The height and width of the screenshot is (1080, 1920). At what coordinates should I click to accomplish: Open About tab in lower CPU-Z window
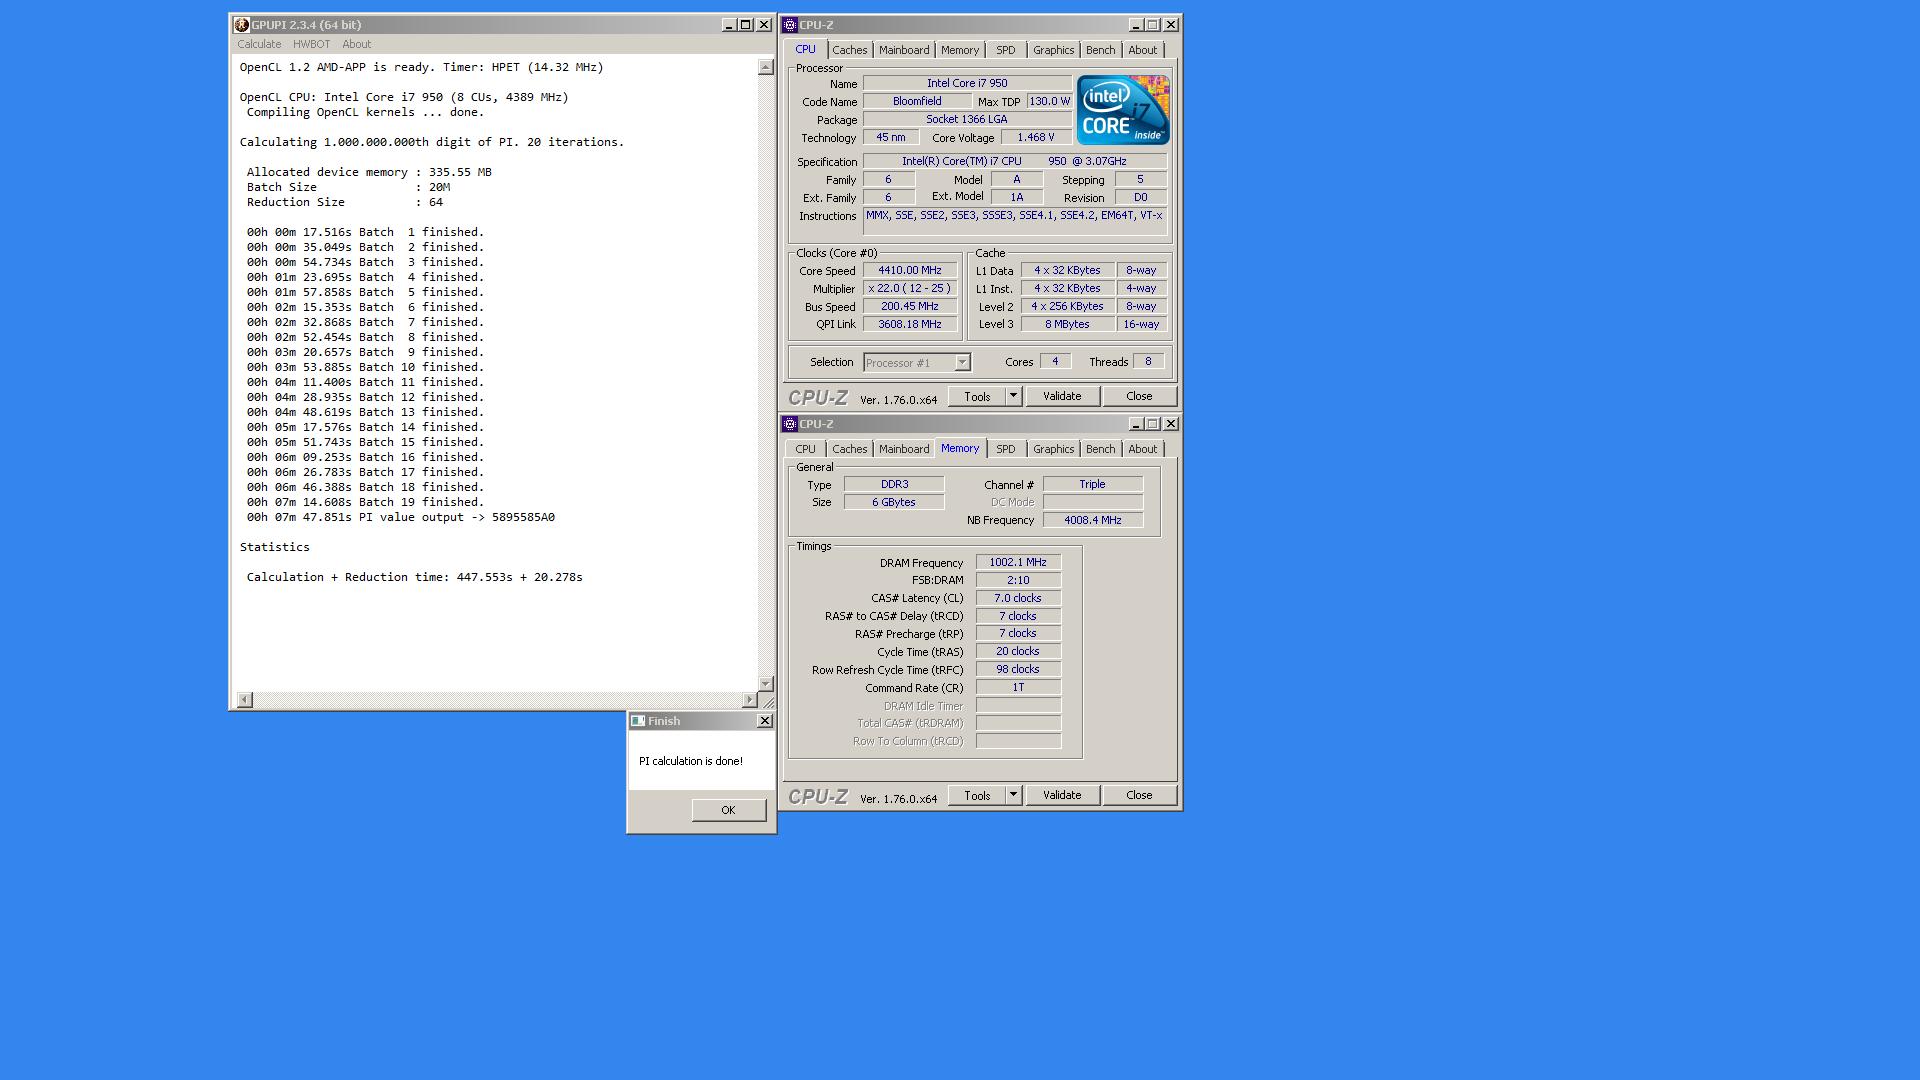tap(1142, 449)
